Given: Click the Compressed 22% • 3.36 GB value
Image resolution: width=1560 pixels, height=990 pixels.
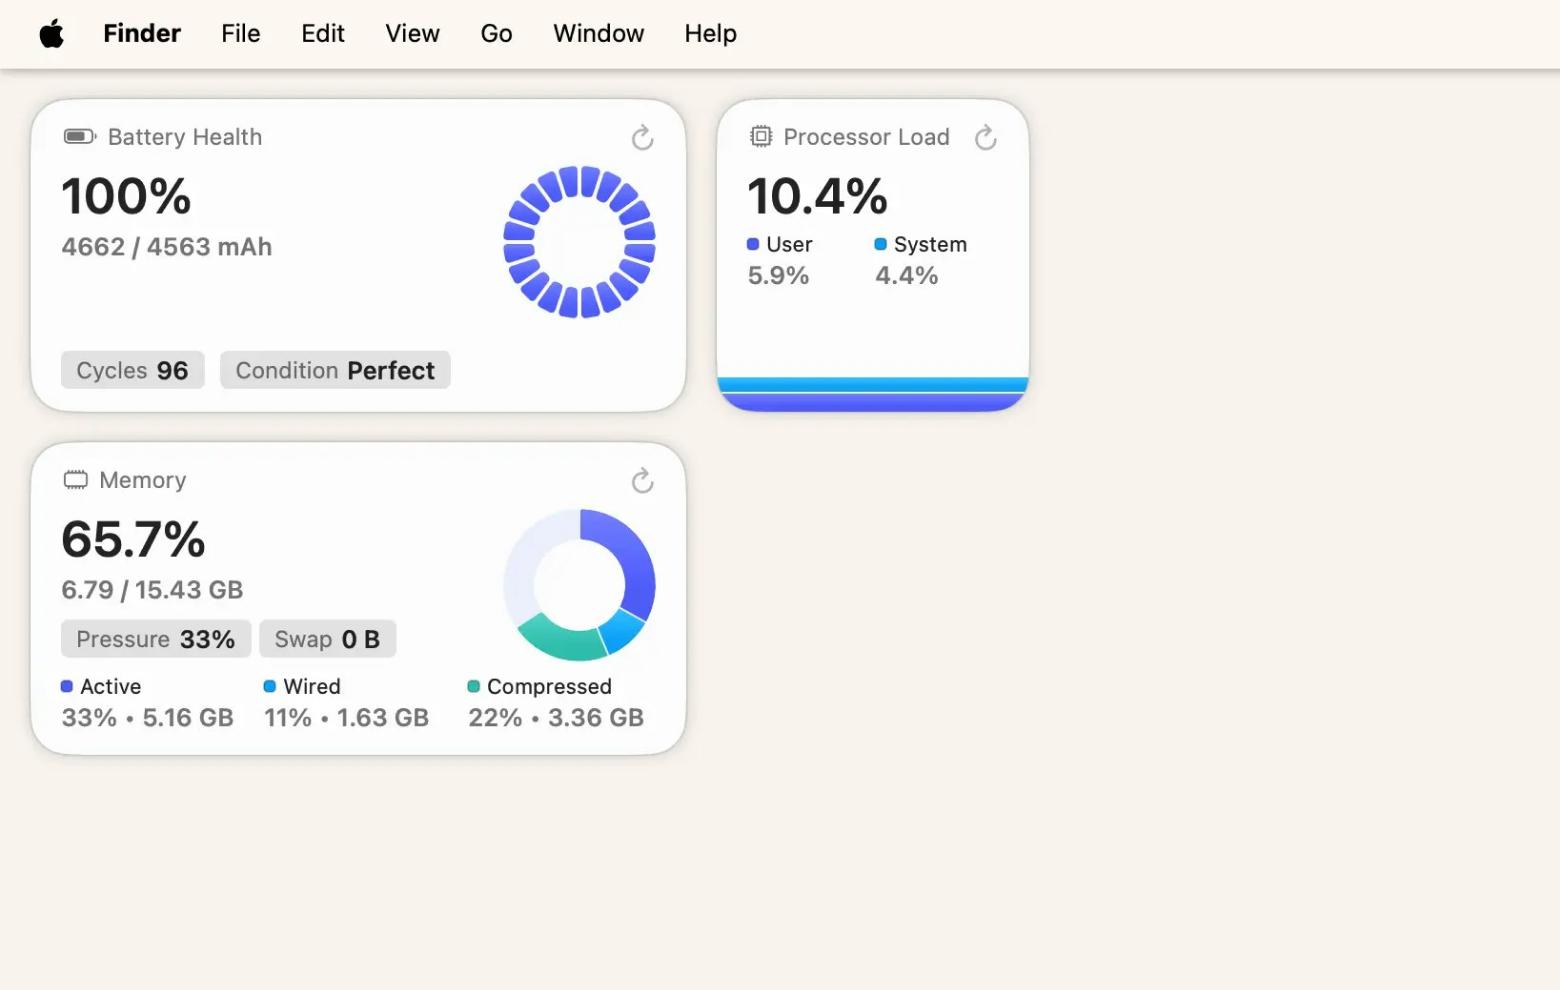Looking at the screenshot, I should click(556, 718).
